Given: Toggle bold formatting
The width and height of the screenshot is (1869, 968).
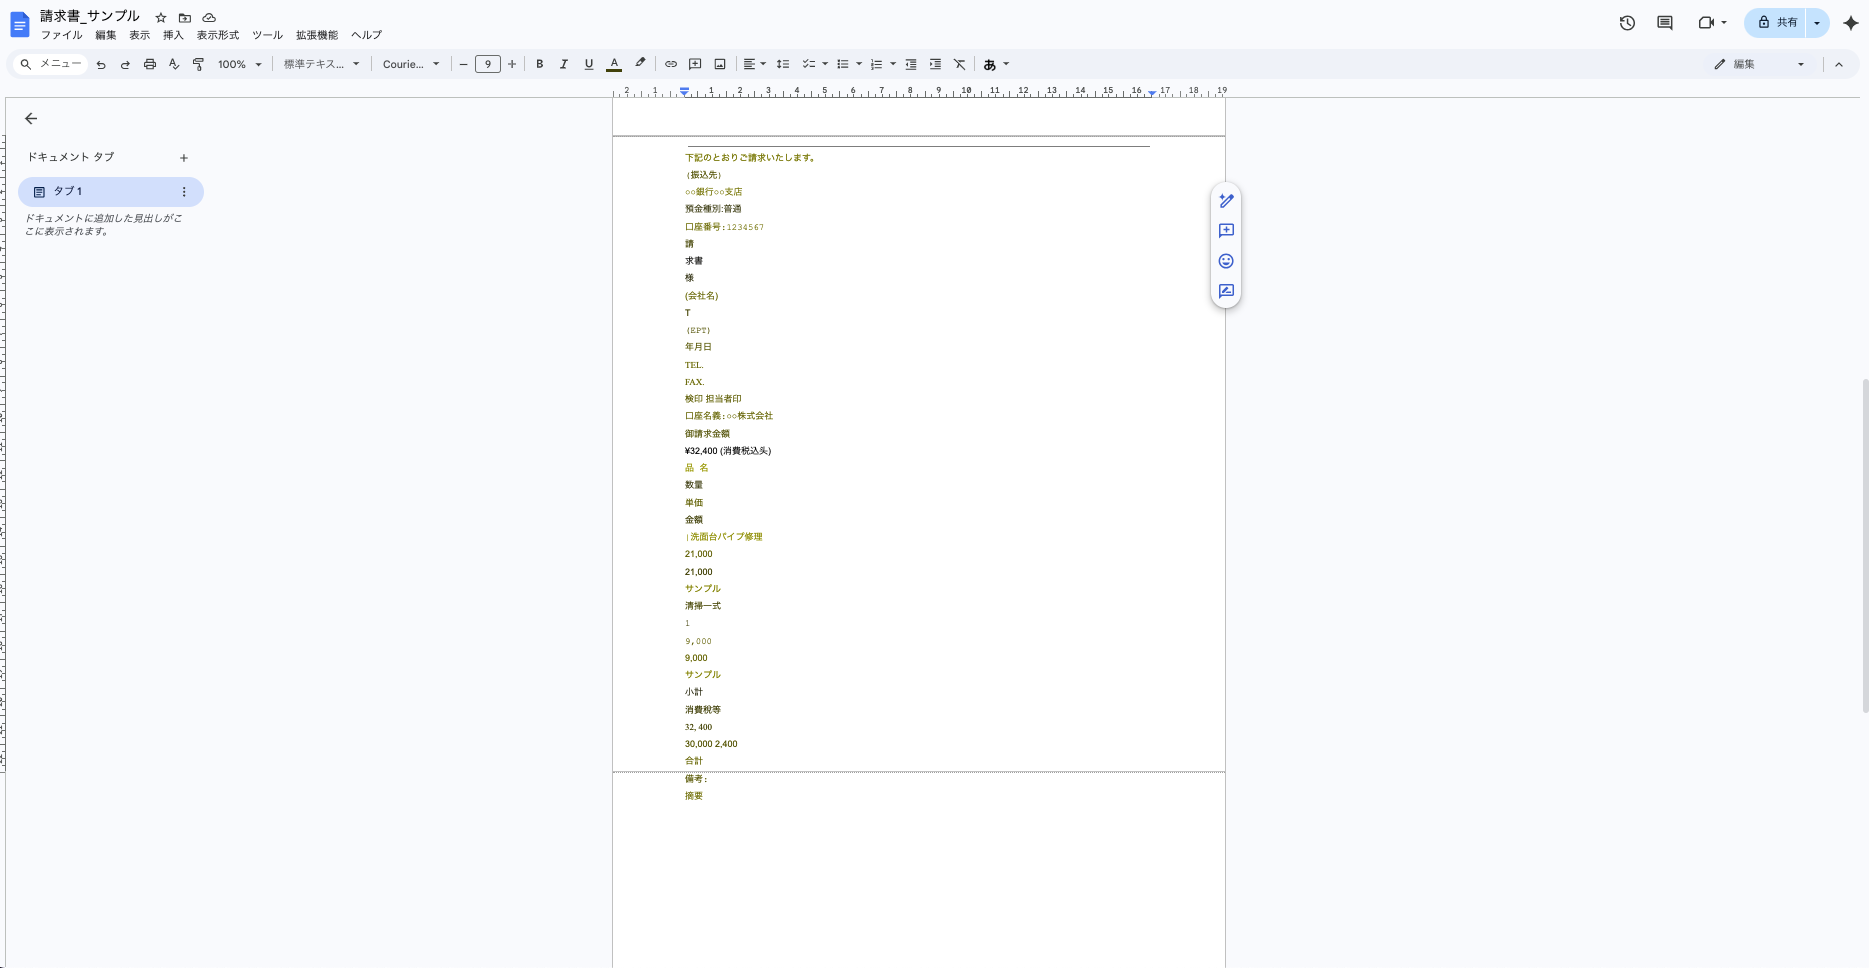Looking at the screenshot, I should coord(540,64).
